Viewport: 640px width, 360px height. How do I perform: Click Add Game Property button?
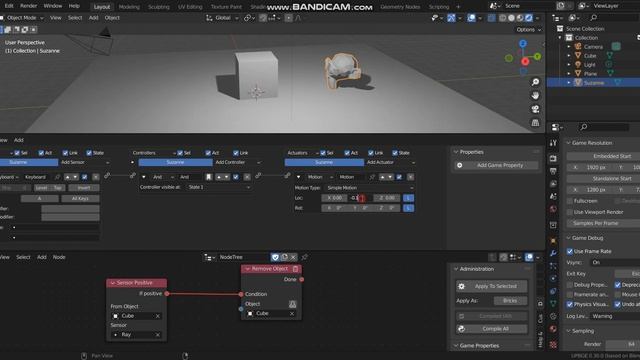click(496, 165)
